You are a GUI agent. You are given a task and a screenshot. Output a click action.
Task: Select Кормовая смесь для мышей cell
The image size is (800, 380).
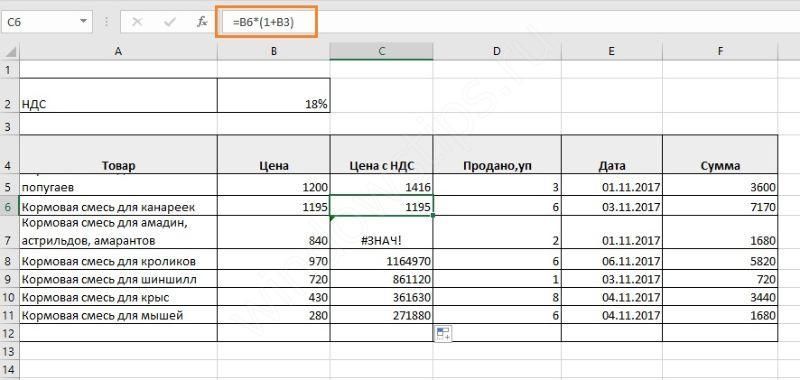[x=118, y=314]
